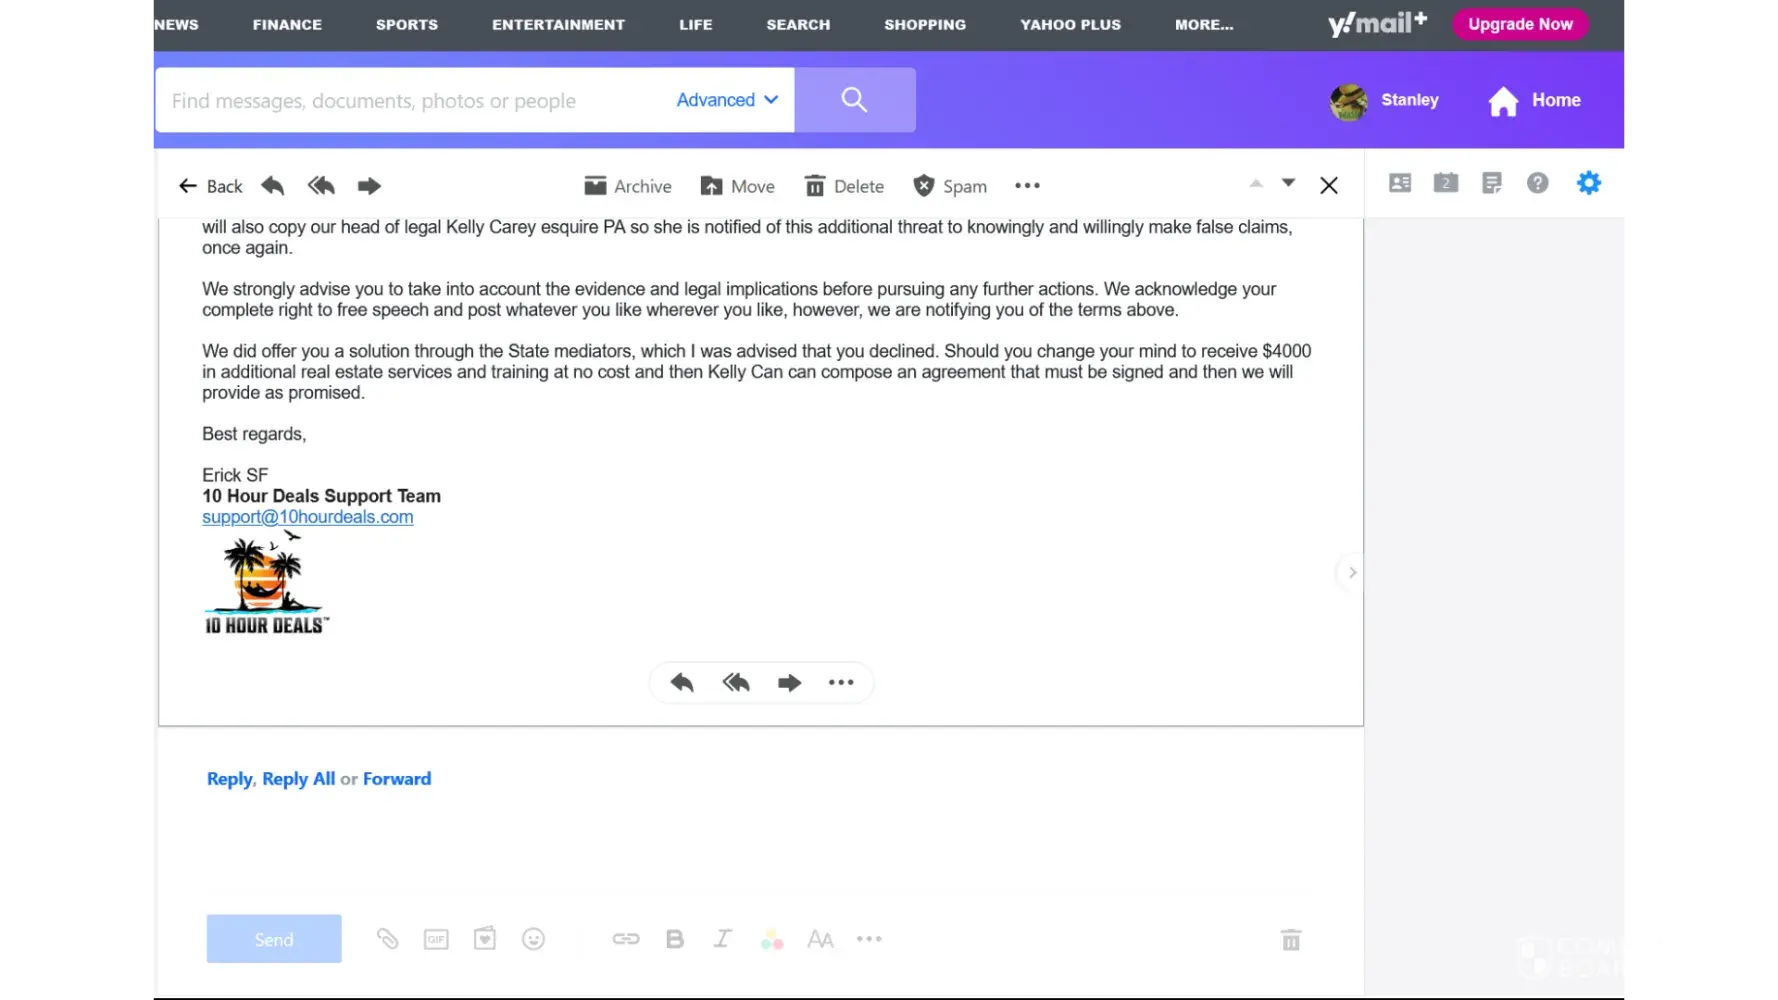Open the Search menu item
Image resolution: width=1778 pixels, height=1000 pixels.
798,25
